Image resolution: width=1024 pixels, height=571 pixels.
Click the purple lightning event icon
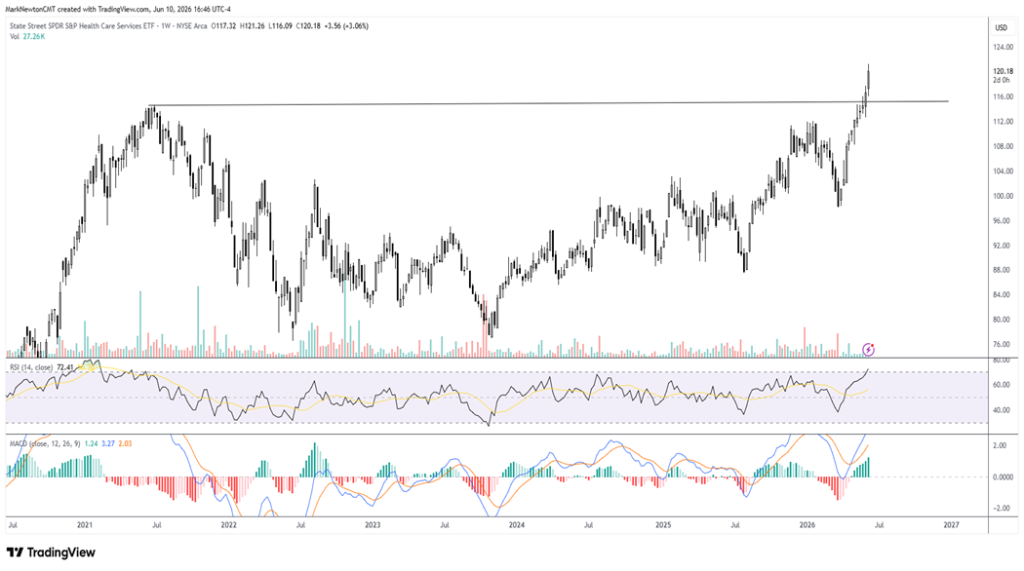pos(869,350)
